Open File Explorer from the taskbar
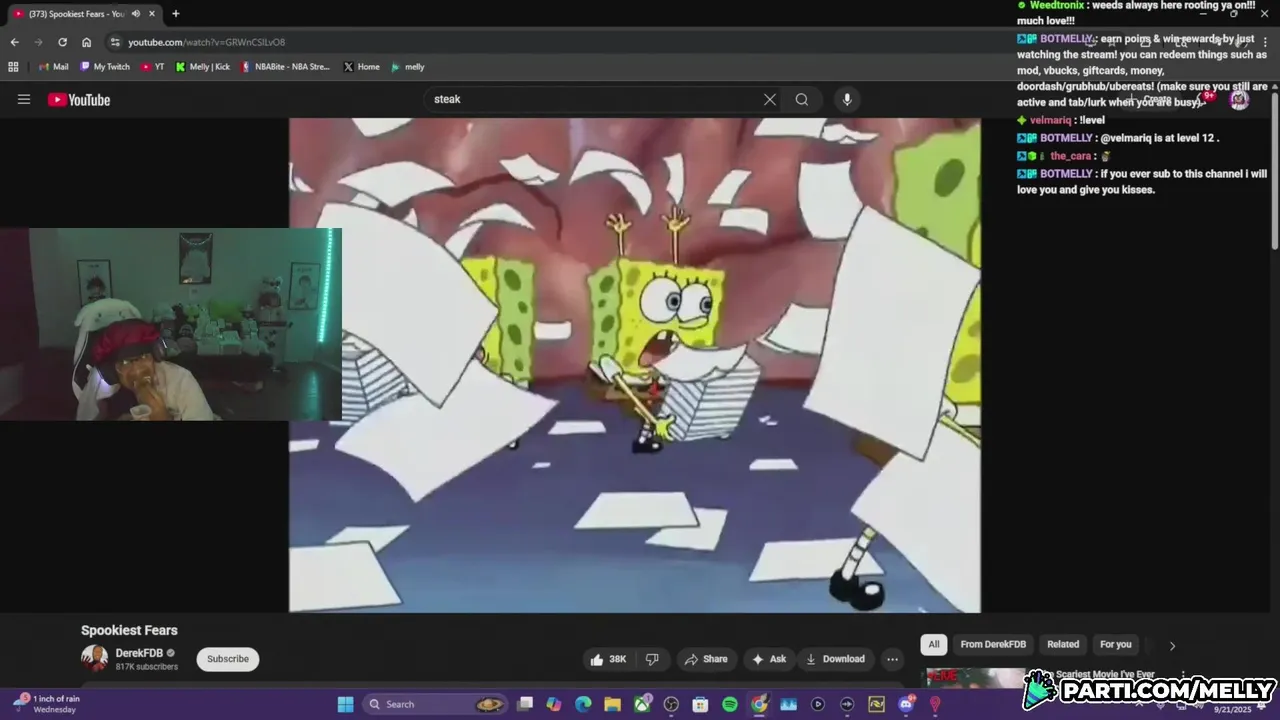Viewport: 1280px width, 720px height. [612, 704]
